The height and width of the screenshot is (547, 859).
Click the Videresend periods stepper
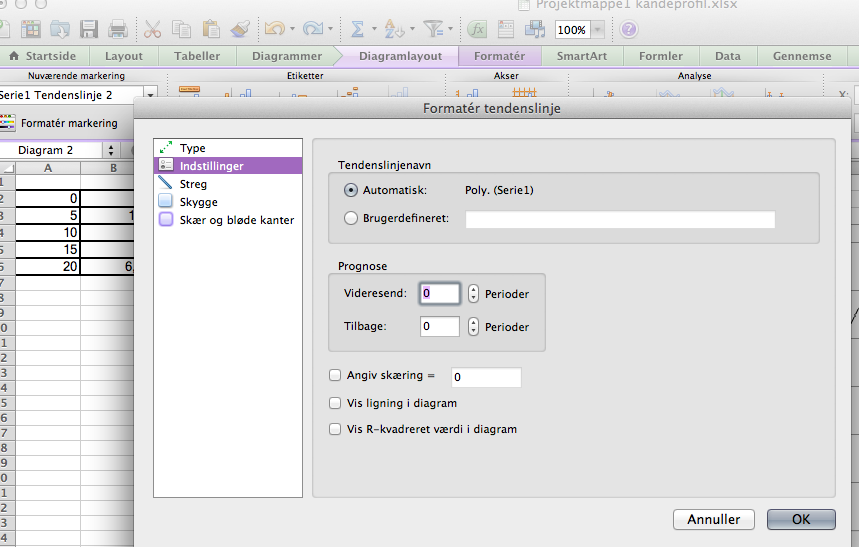click(x=473, y=294)
